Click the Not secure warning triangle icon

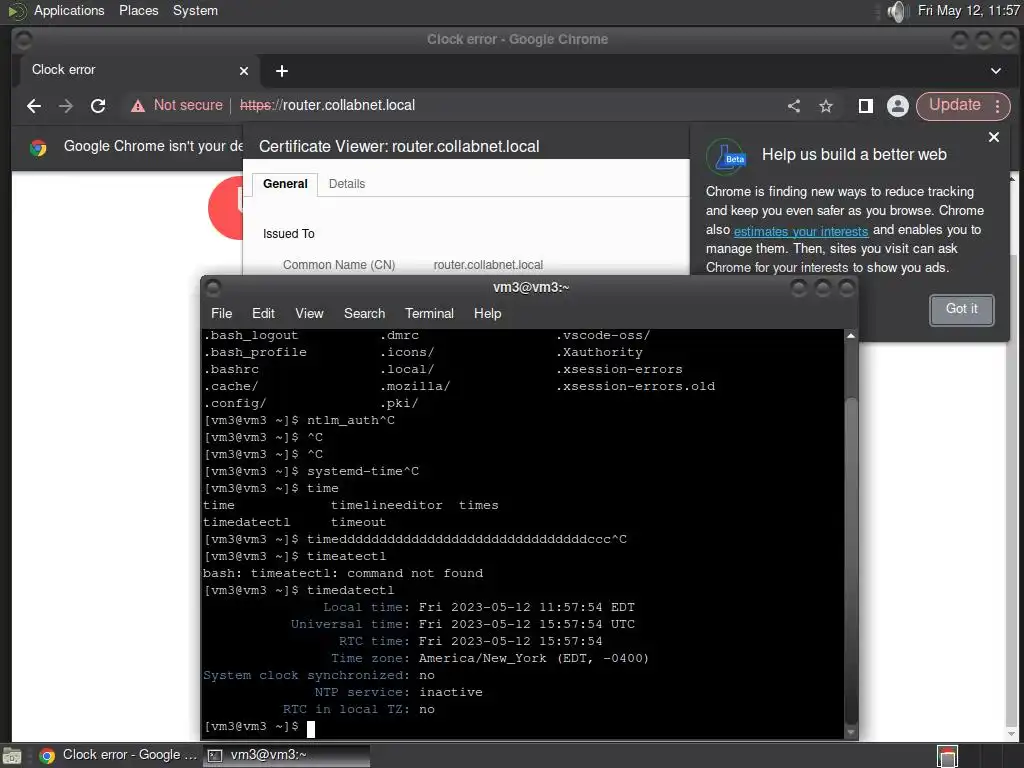pyautogui.click(x=138, y=106)
